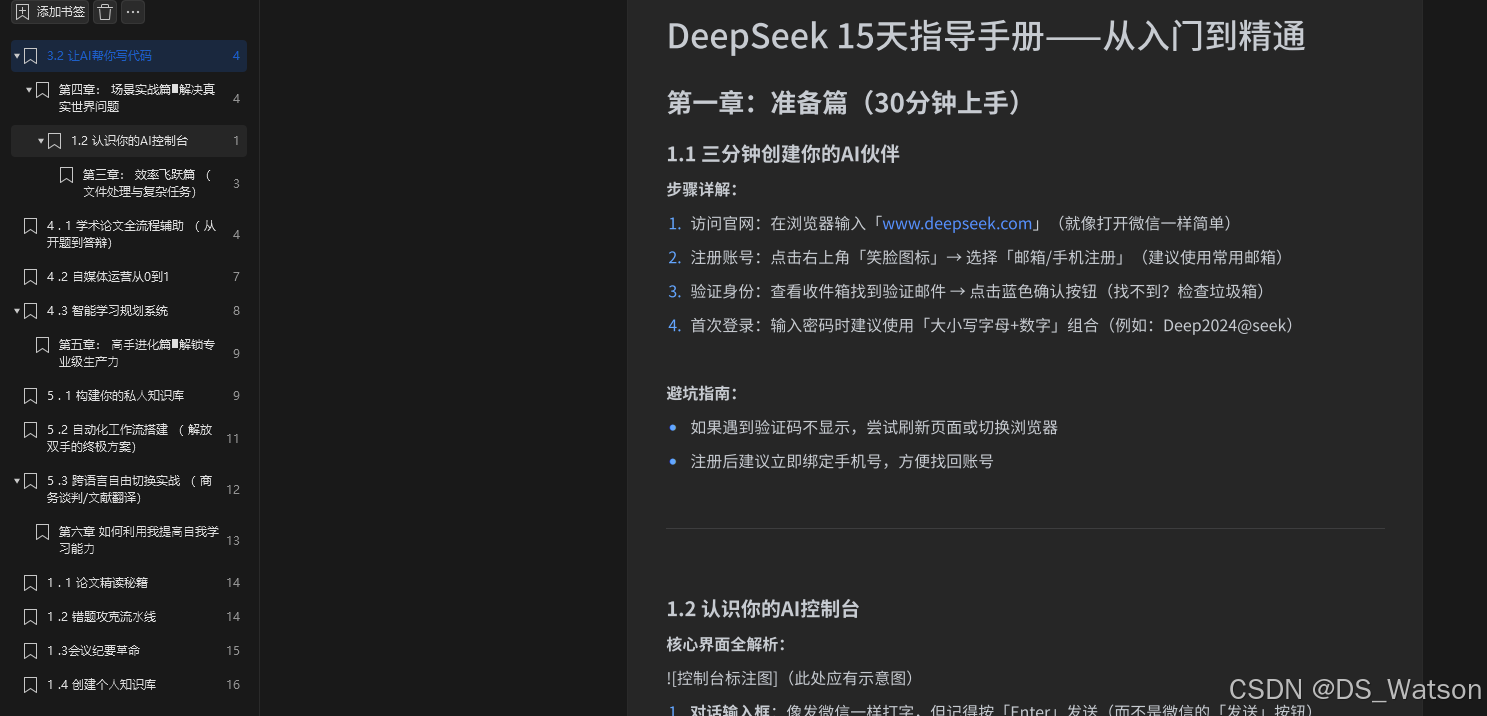Screen dimensions: 1487x716
Task: Click bookmark icon beside 1.2 认识你的AI控制台
Action: (55, 141)
